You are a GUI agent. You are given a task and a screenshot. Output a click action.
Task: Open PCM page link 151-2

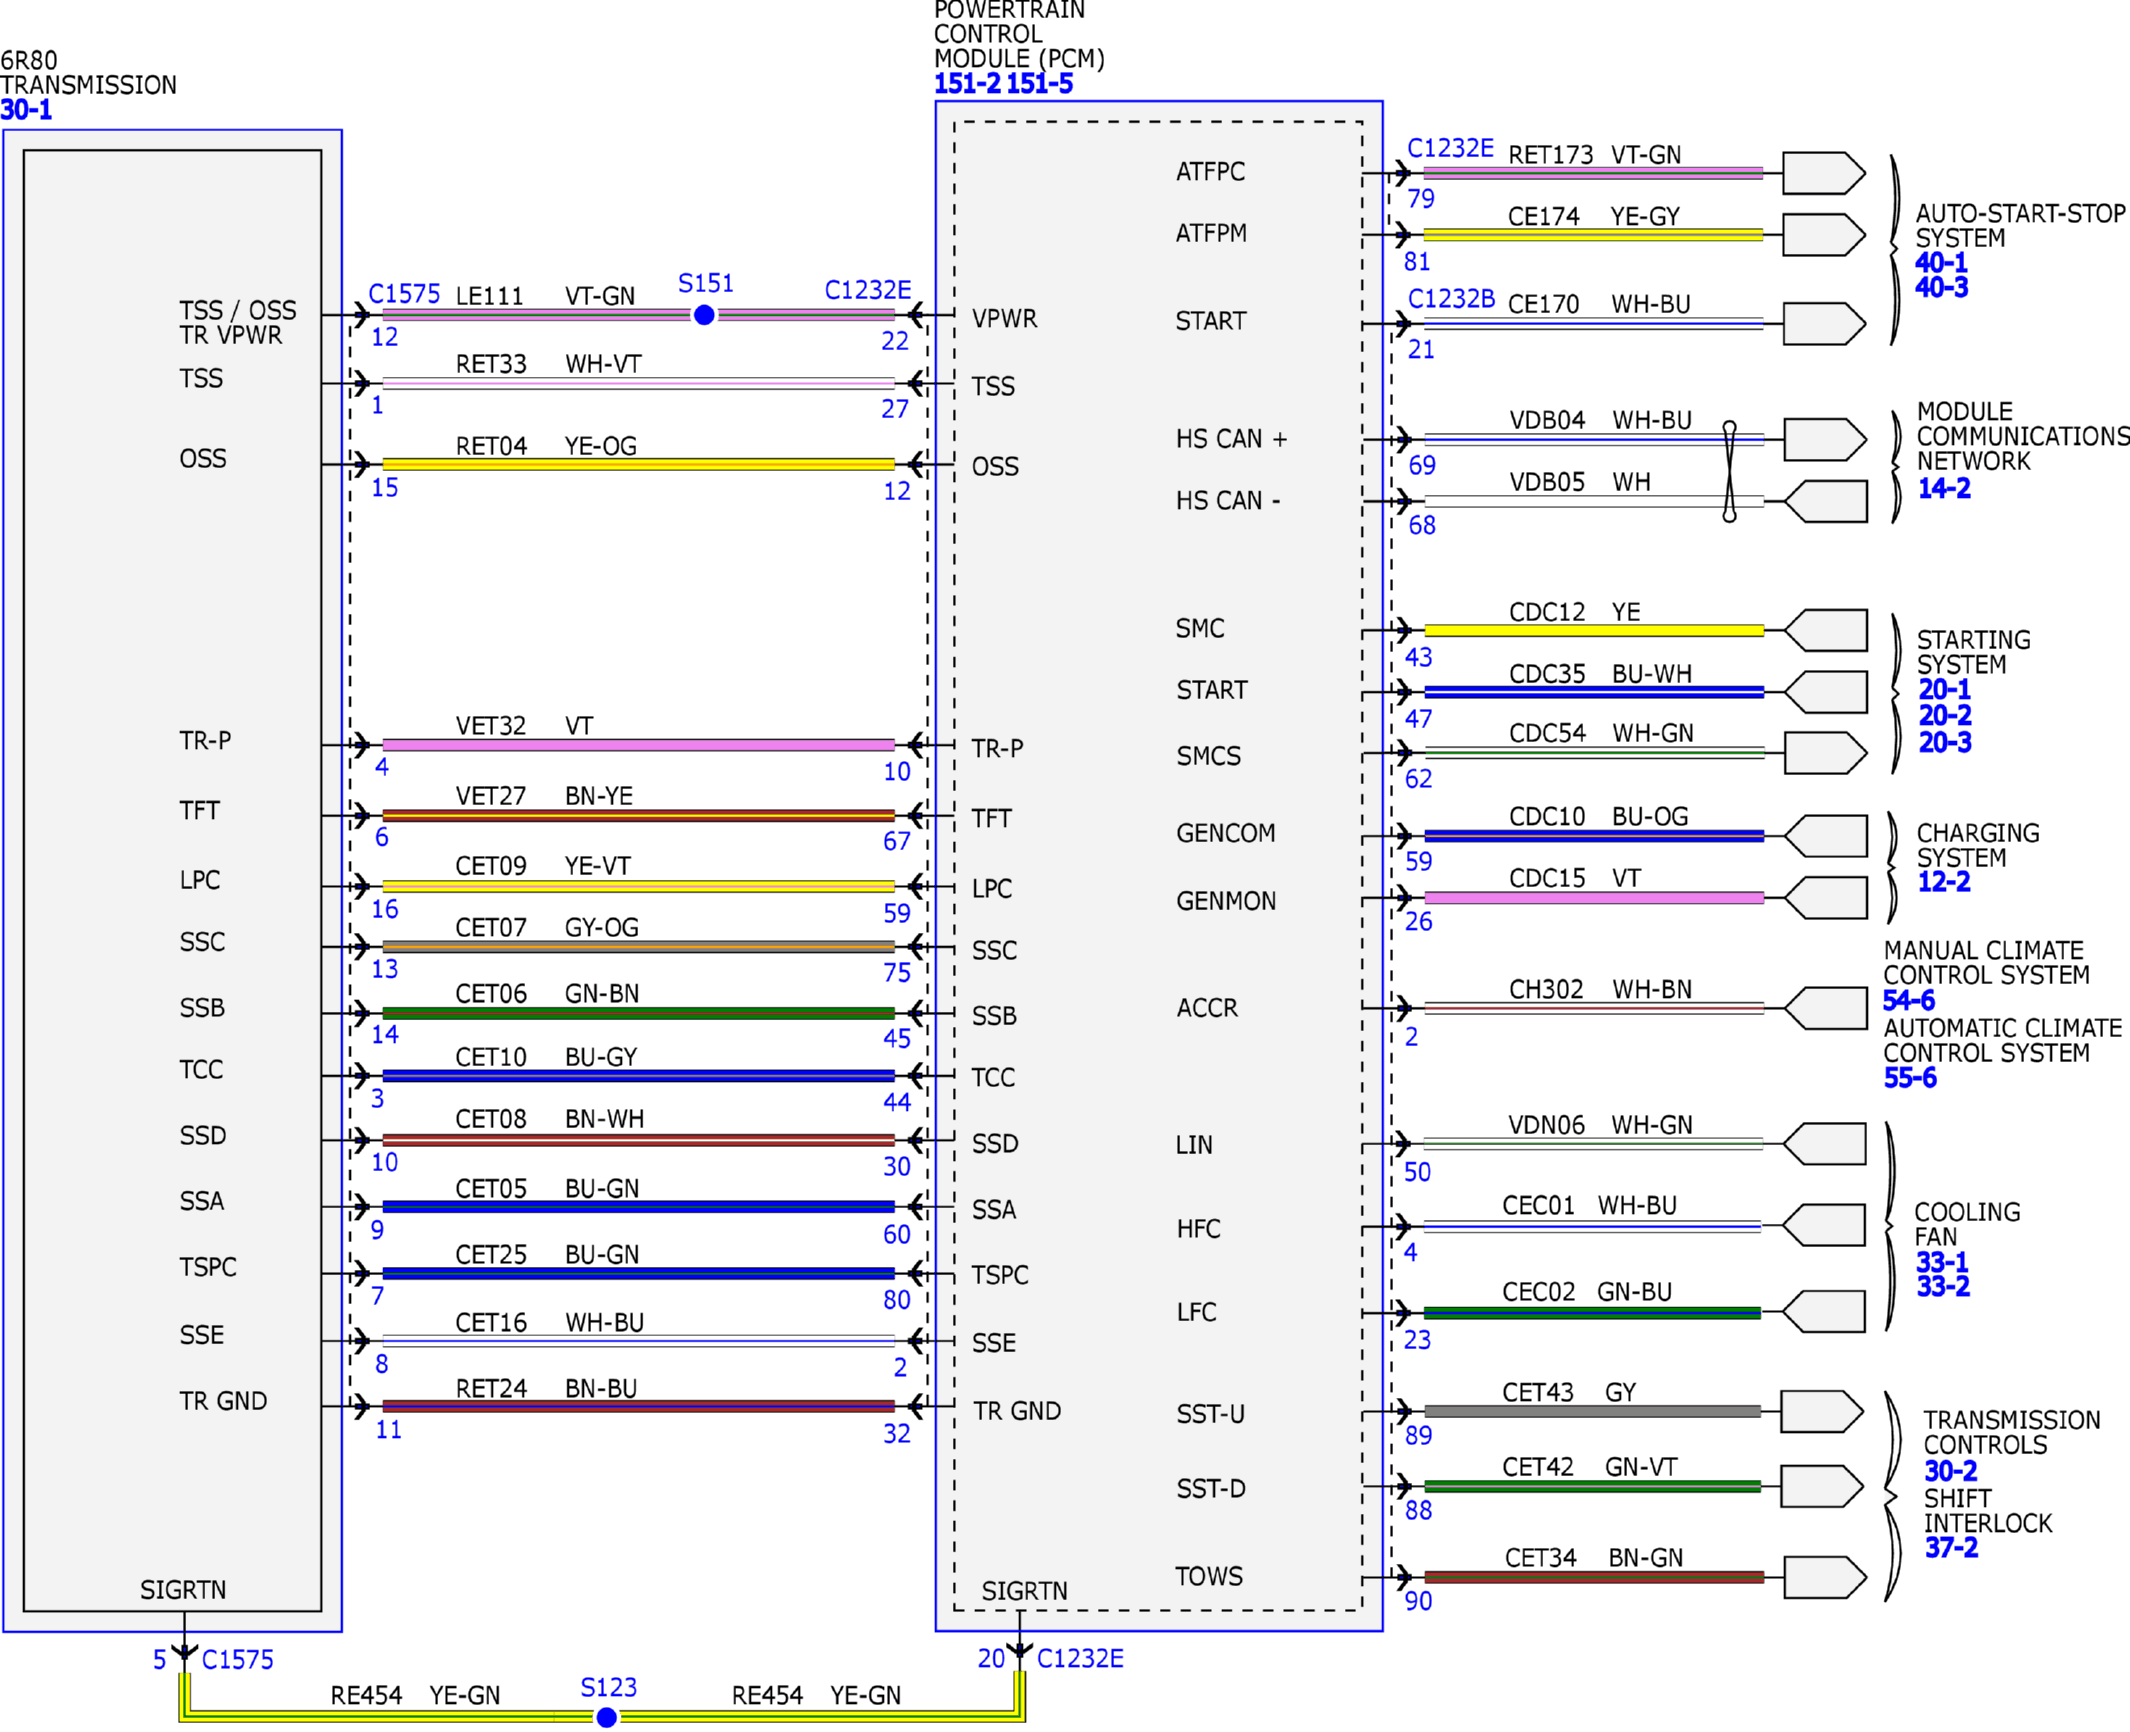[x=966, y=84]
